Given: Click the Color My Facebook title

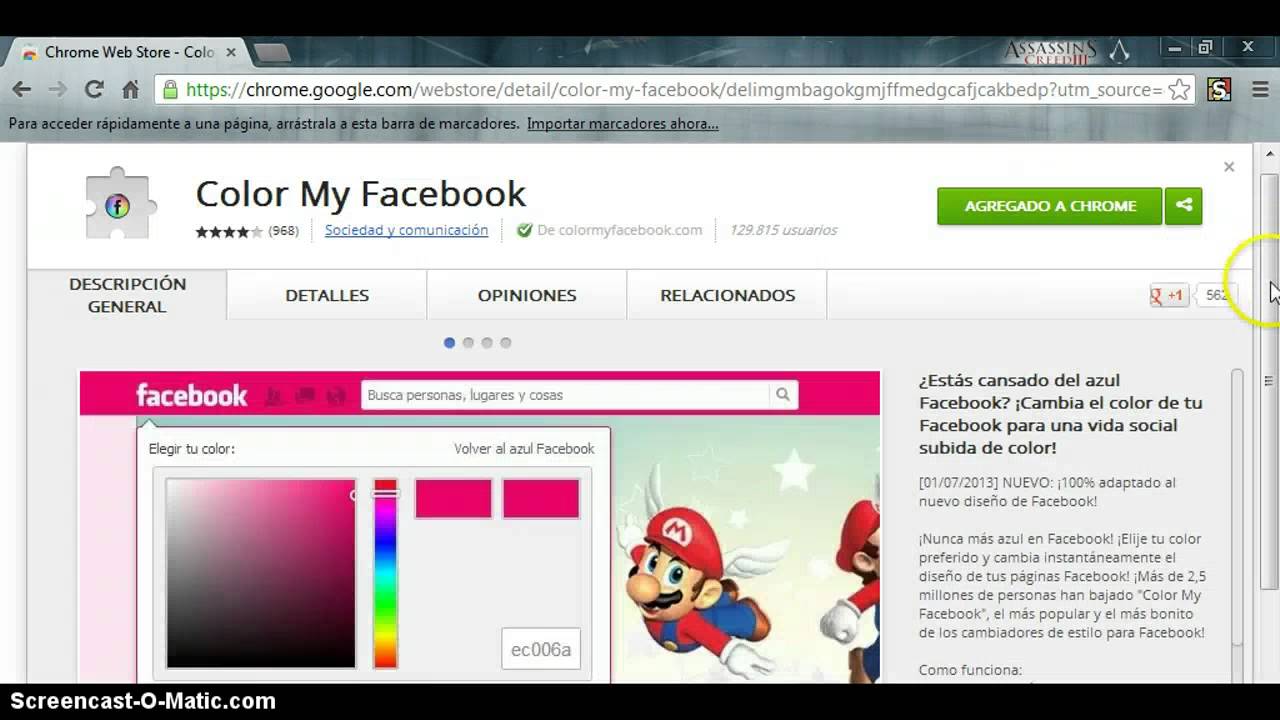Looking at the screenshot, I should (360, 194).
